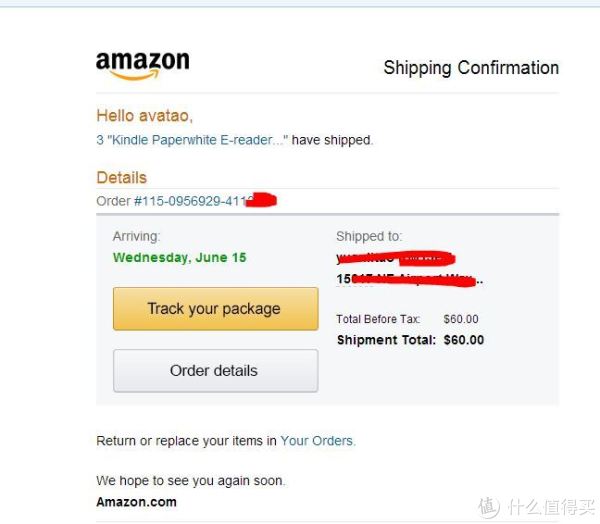Select the Total Before Tax amount

tap(461, 319)
